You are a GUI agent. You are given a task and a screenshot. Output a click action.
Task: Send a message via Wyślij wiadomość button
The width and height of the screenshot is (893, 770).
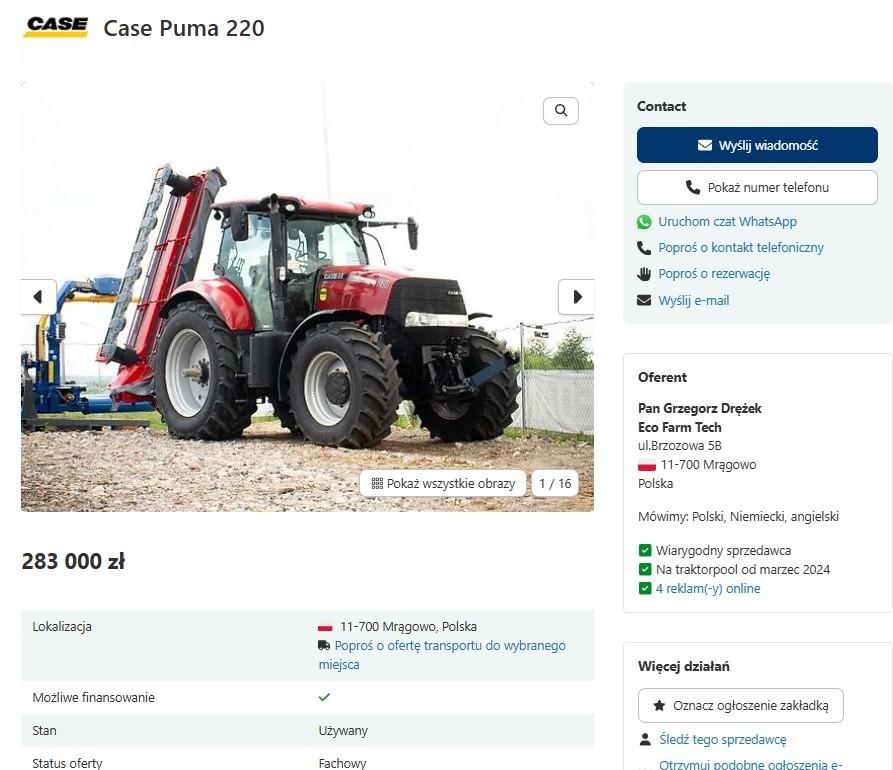(757, 145)
